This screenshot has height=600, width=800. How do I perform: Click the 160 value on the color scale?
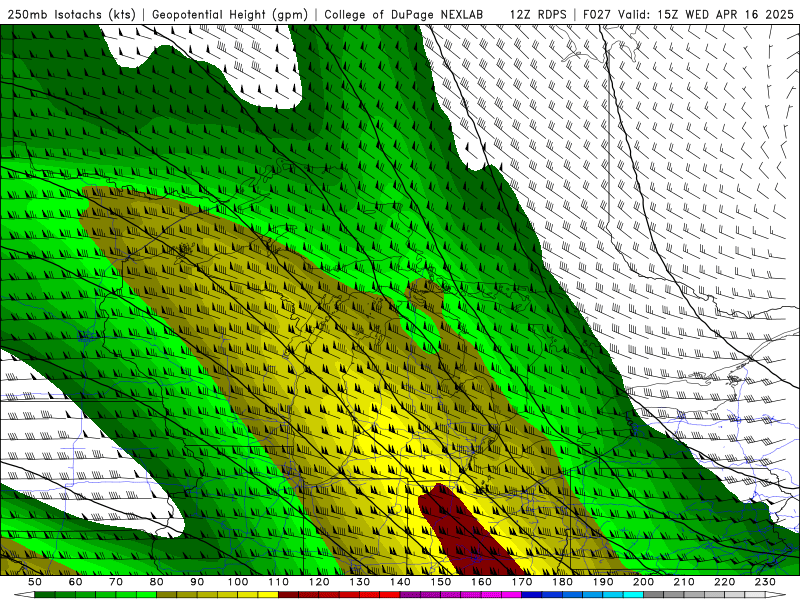(481, 582)
